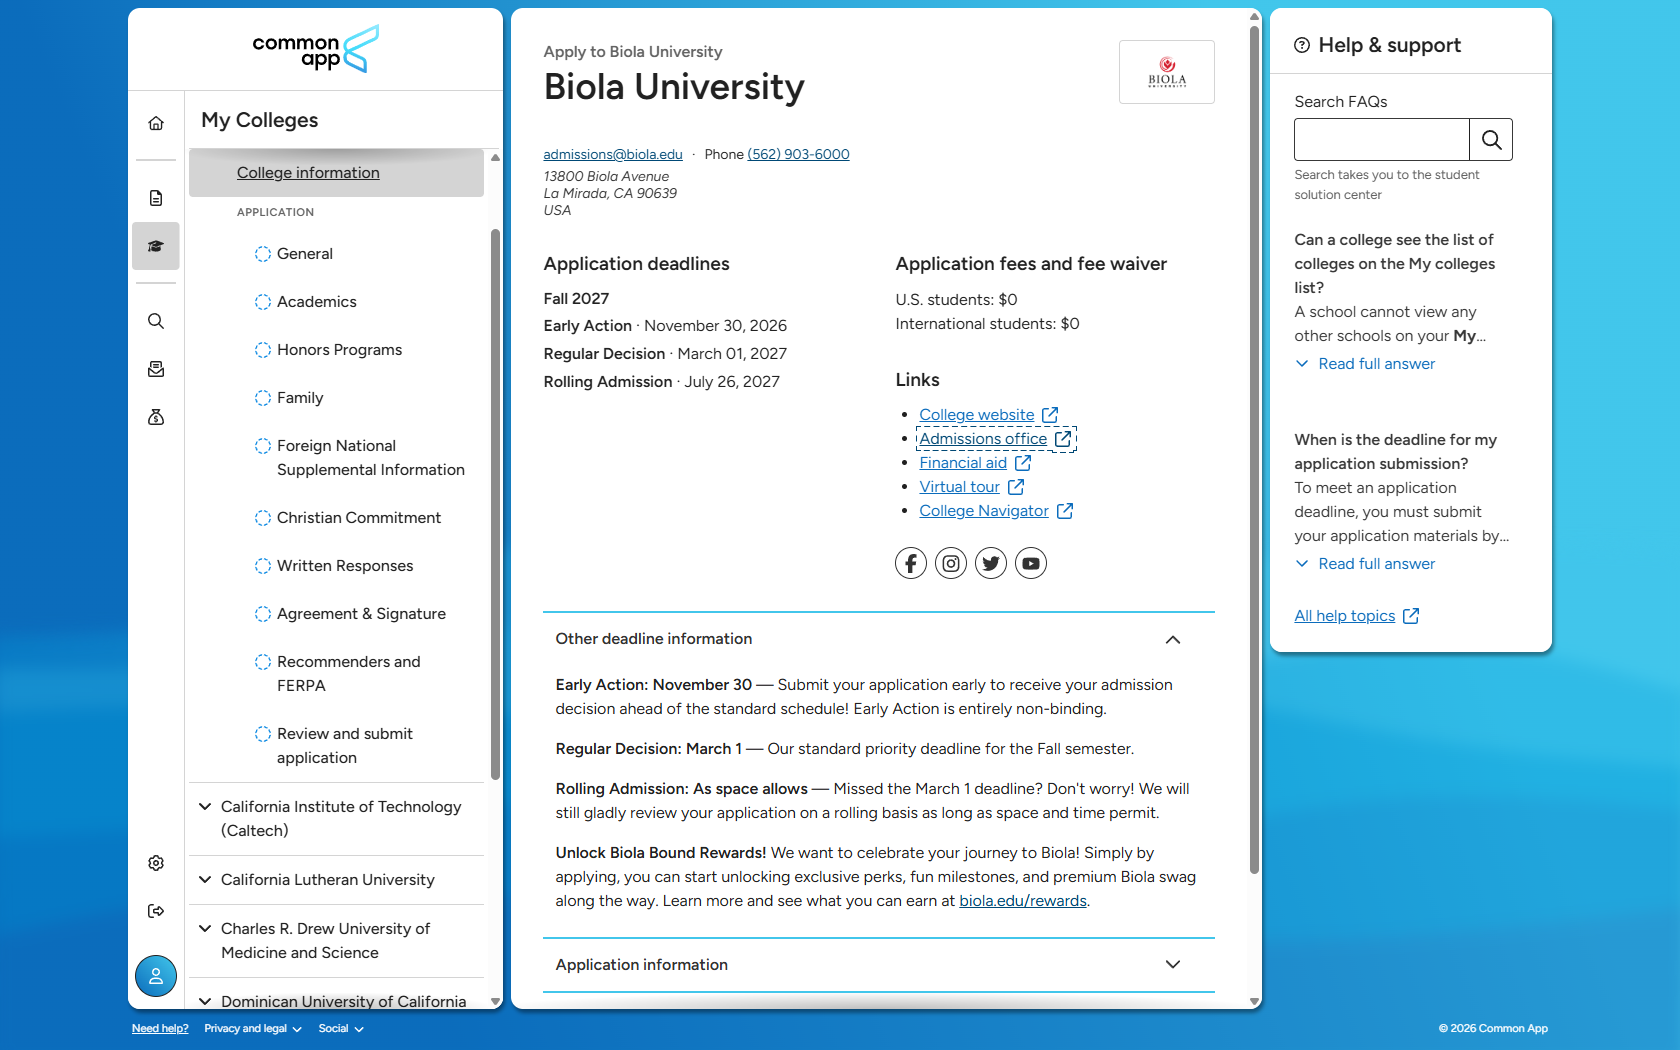This screenshot has height=1050, width=1680.
Task: Open the Financial aid link
Action: click(x=975, y=463)
